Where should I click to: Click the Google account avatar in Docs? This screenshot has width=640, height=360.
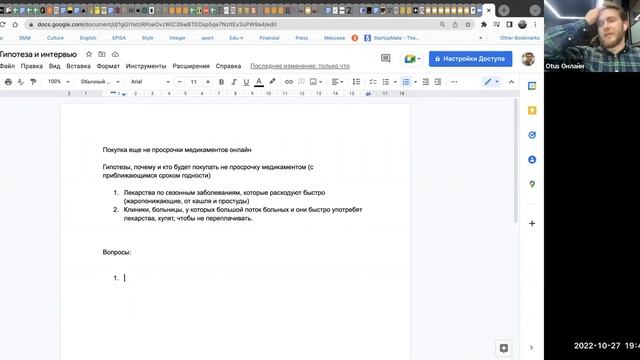pyautogui.click(x=528, y=59)
